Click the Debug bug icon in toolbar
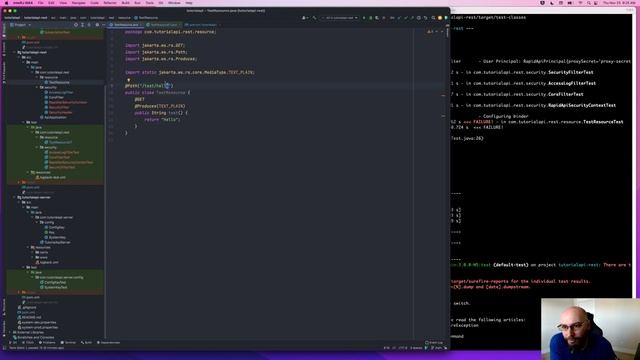 [x=371, y=18]
